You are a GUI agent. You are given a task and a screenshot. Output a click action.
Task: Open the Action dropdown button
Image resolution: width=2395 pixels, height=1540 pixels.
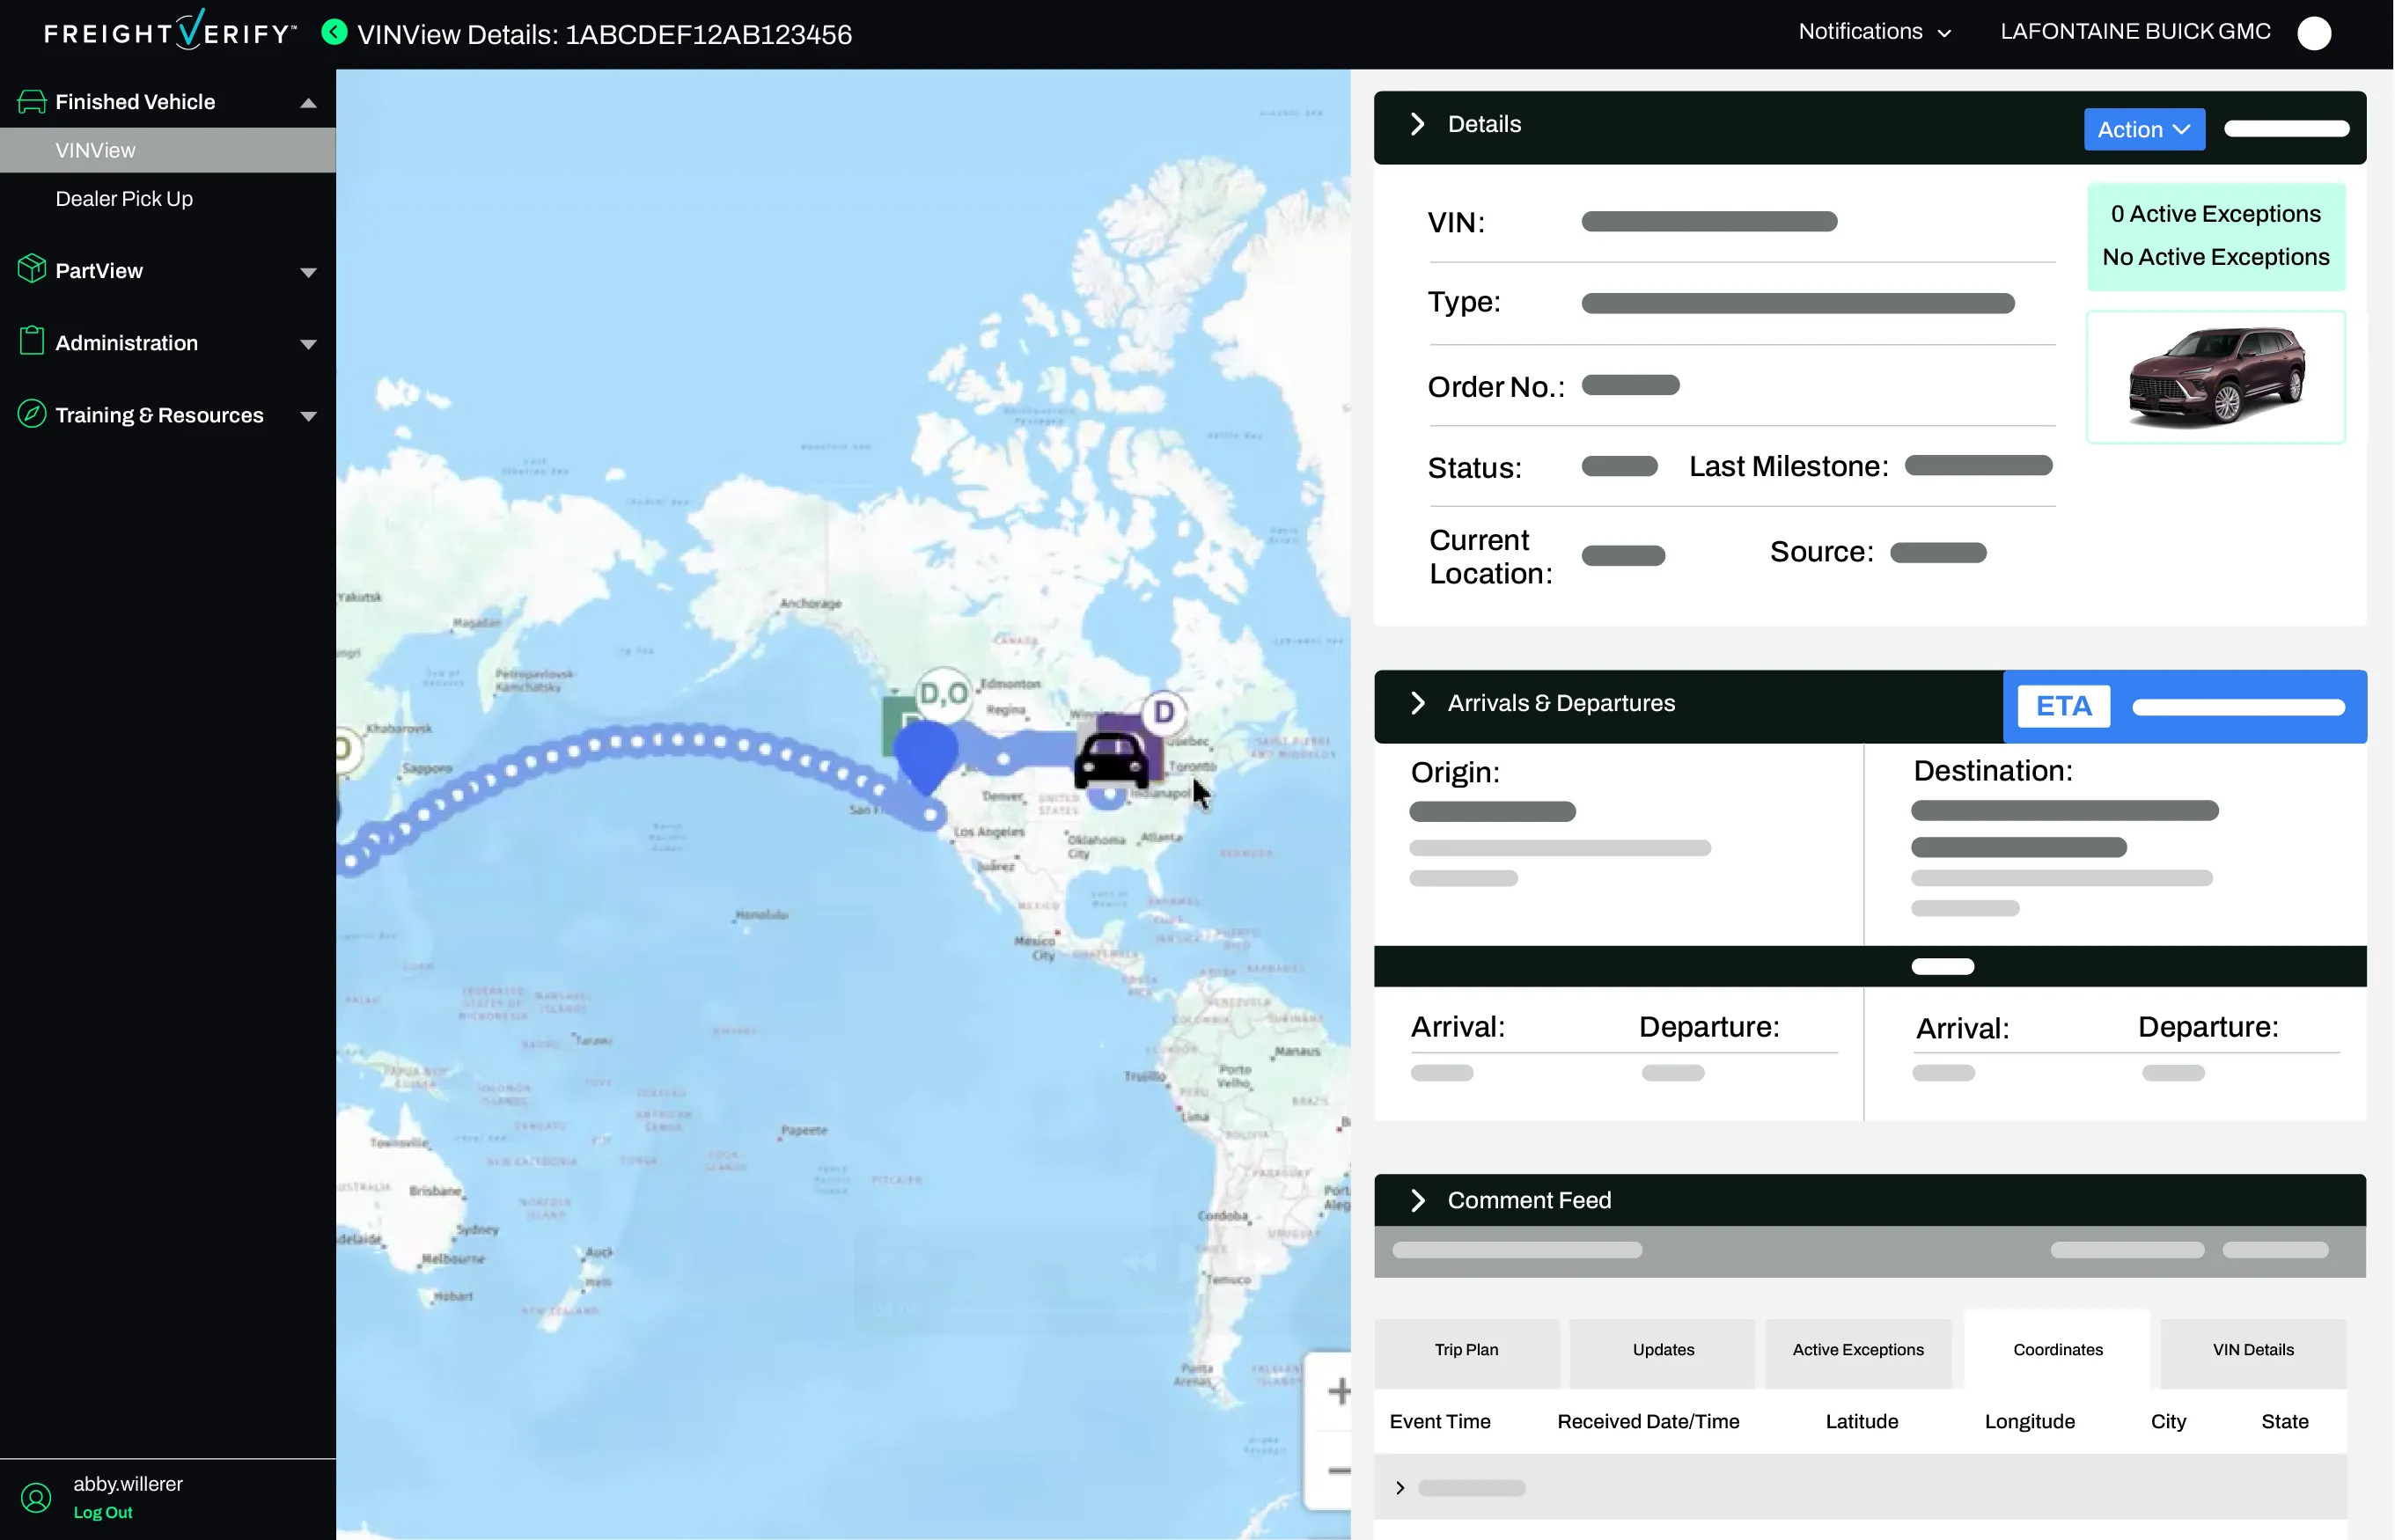(2143, 129)
